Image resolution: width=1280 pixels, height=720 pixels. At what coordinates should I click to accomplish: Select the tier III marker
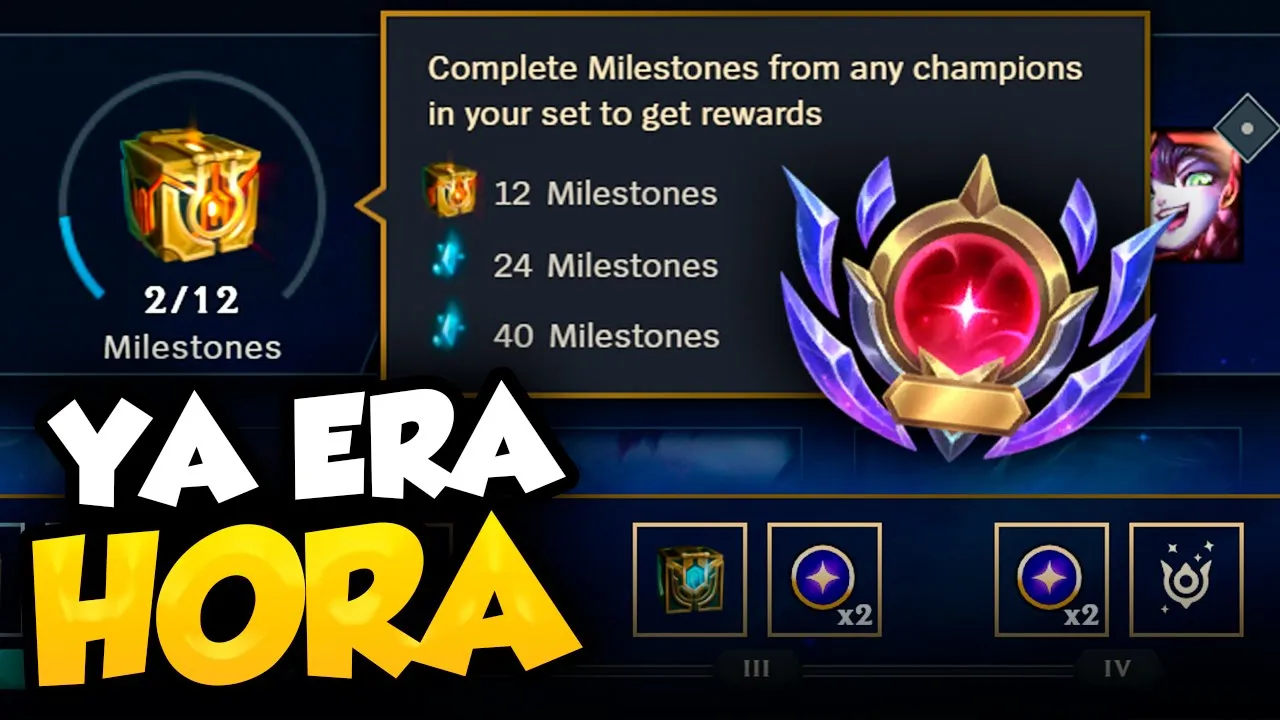757,669
